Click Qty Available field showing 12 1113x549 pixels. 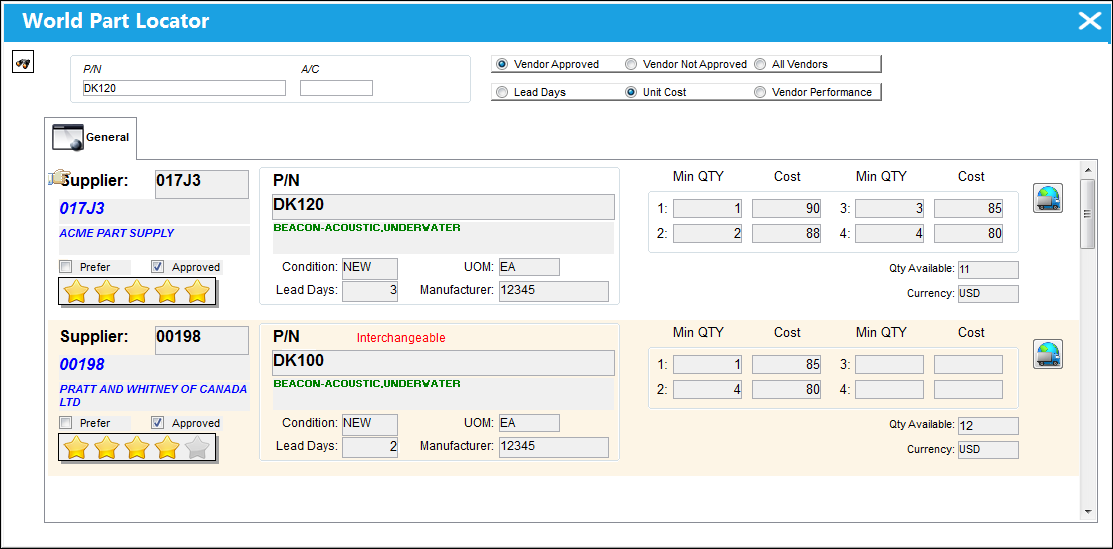click(x=988, y=426)
